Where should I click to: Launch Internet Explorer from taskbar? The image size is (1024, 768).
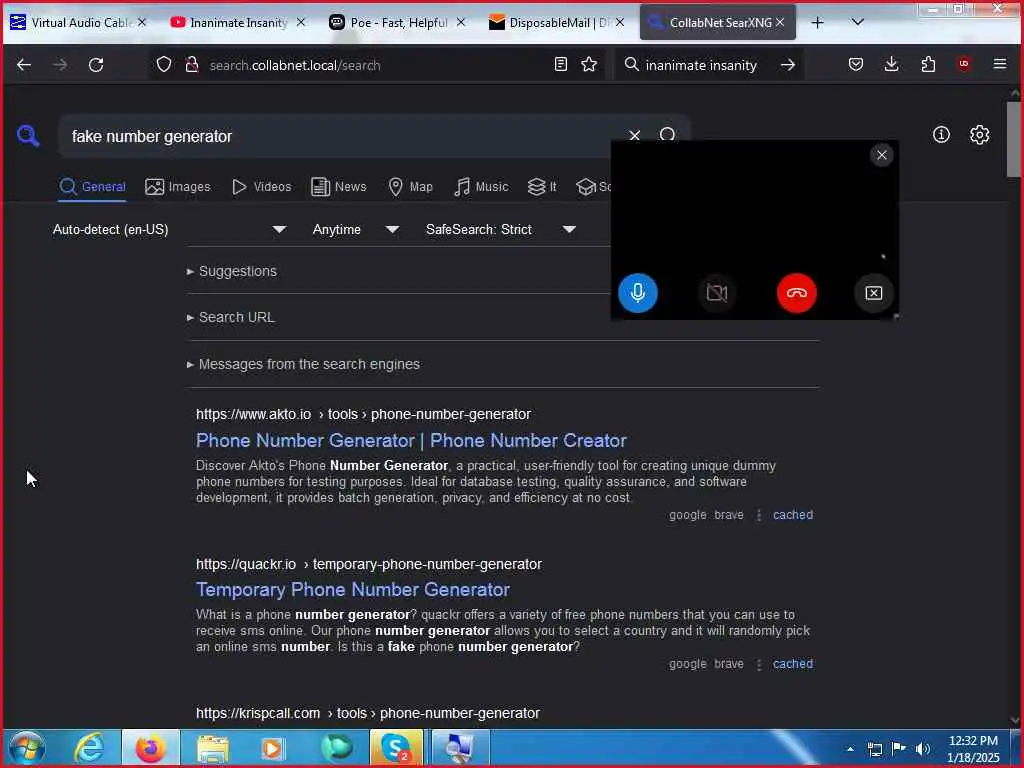[89, 748]
